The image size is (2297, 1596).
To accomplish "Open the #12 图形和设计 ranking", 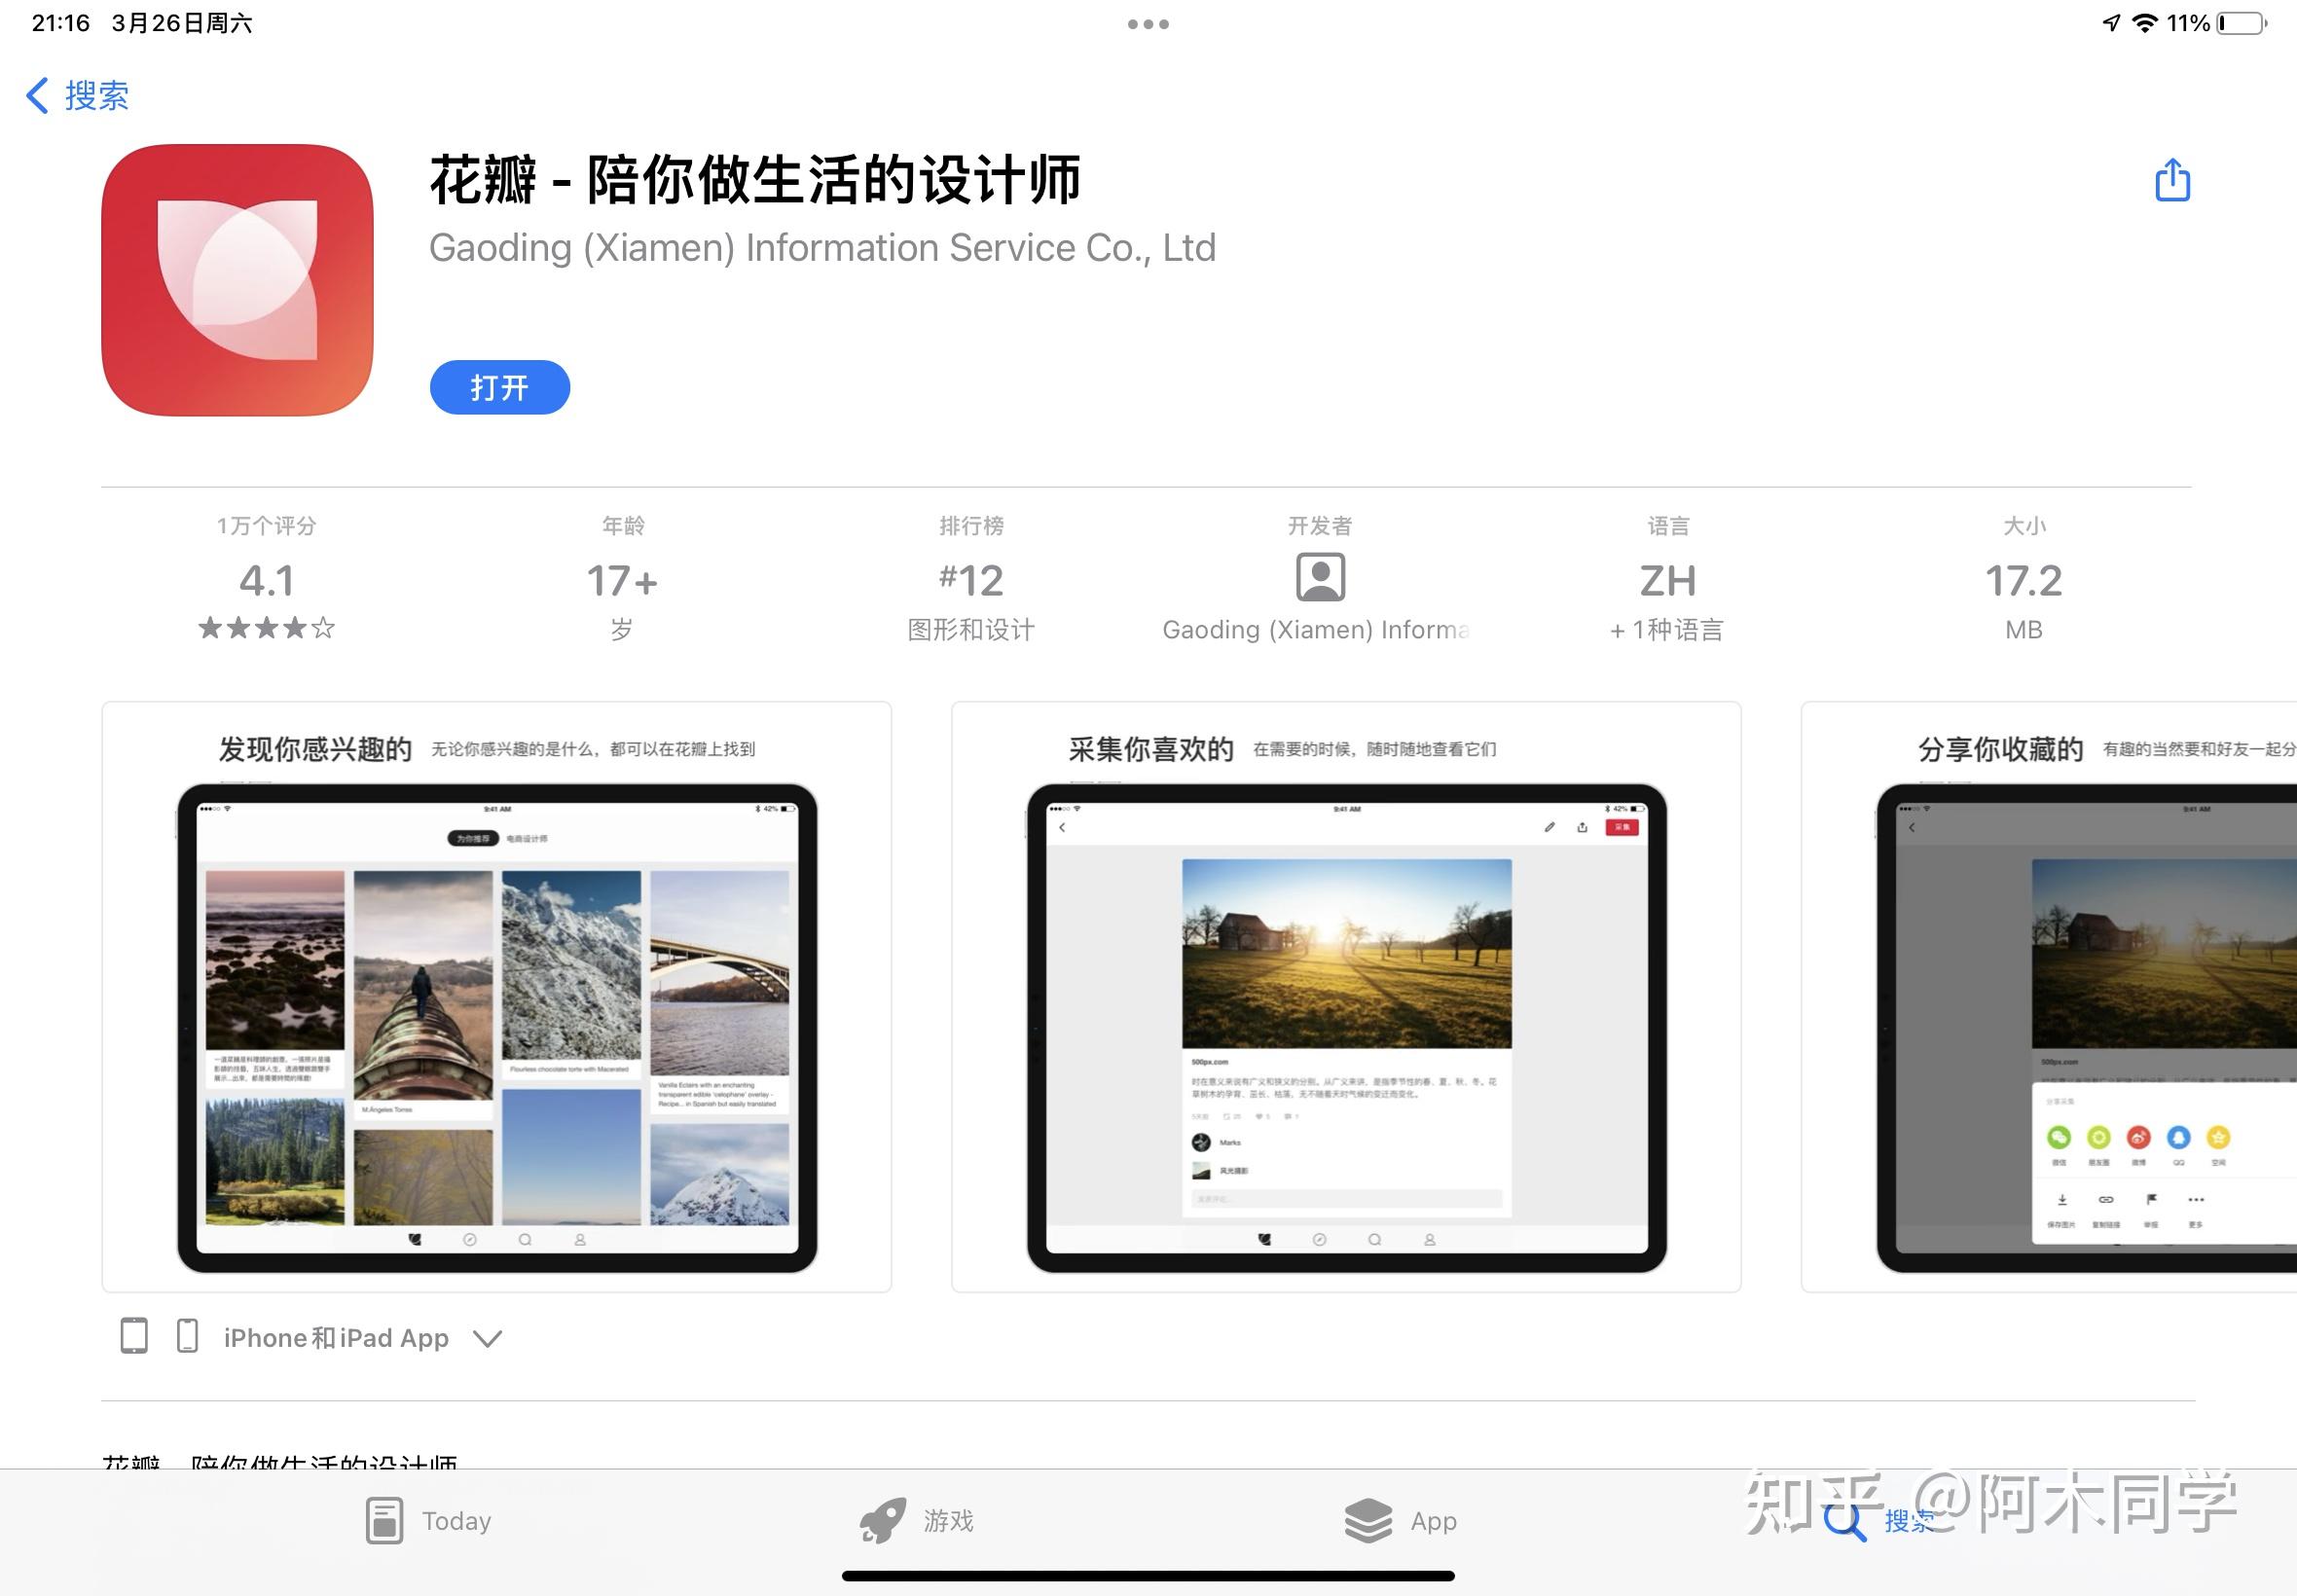I will [971, 580].
